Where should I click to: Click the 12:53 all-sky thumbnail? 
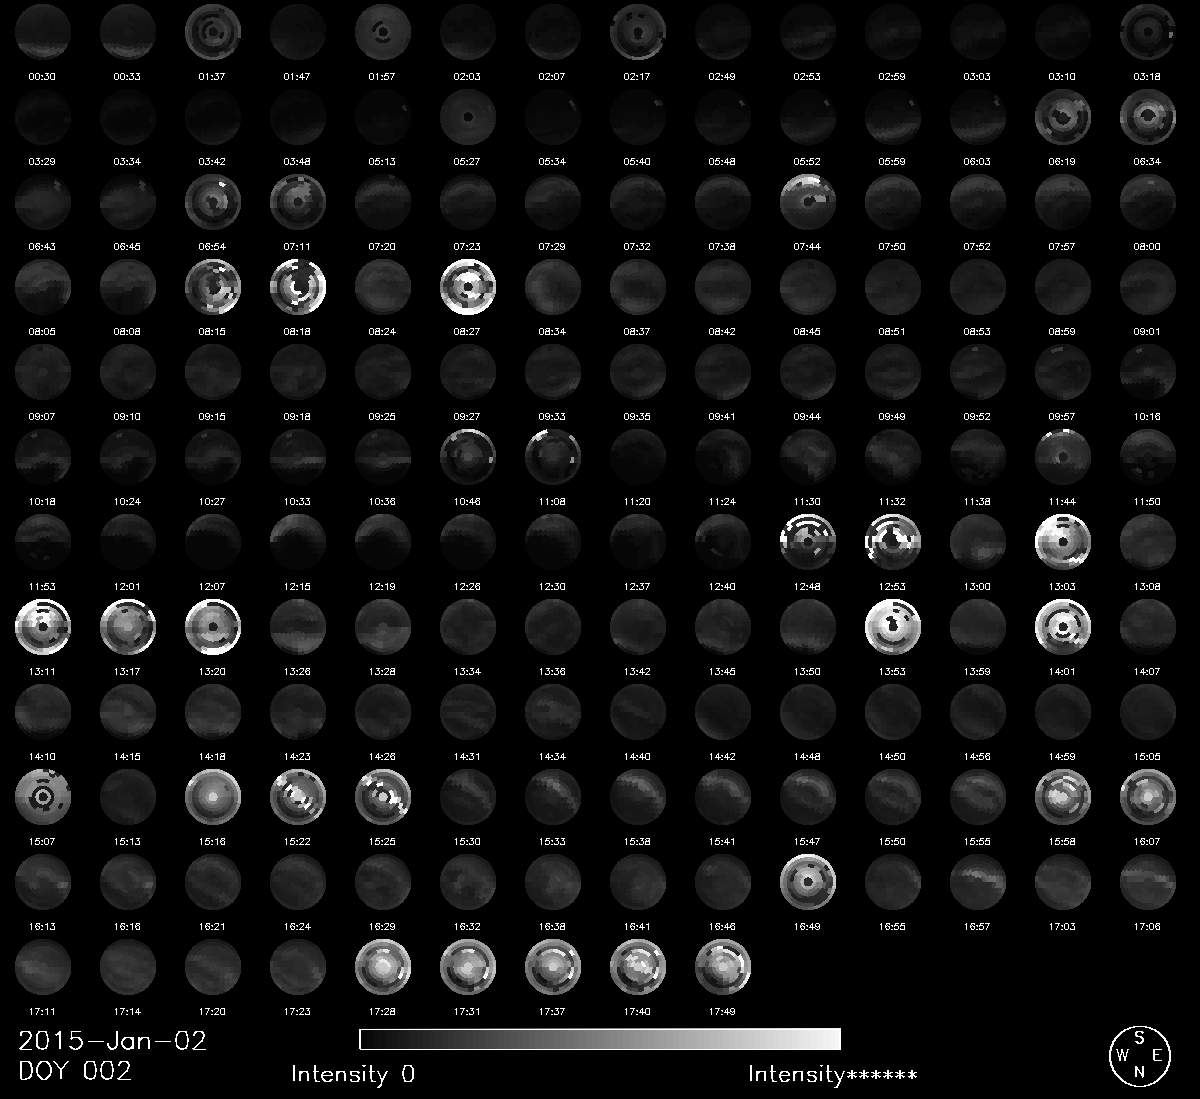coord(893,542)
